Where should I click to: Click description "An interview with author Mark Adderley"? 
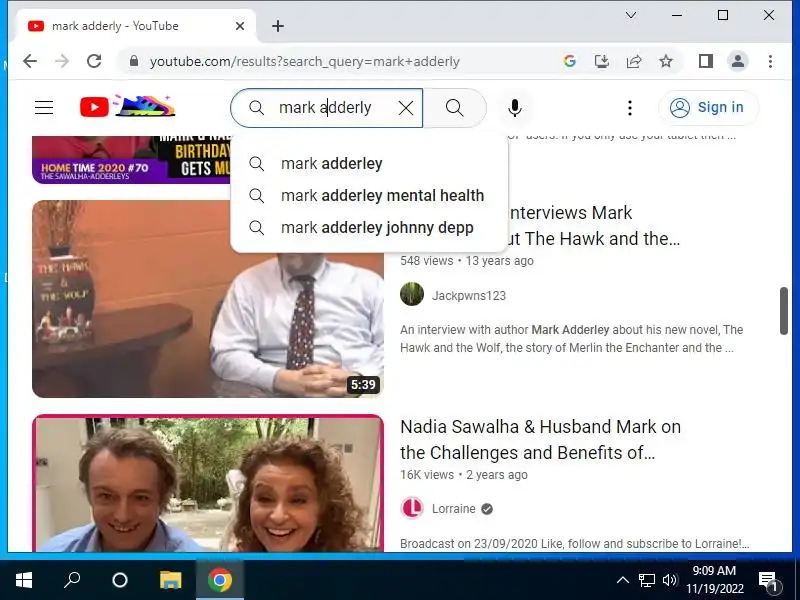505,330
